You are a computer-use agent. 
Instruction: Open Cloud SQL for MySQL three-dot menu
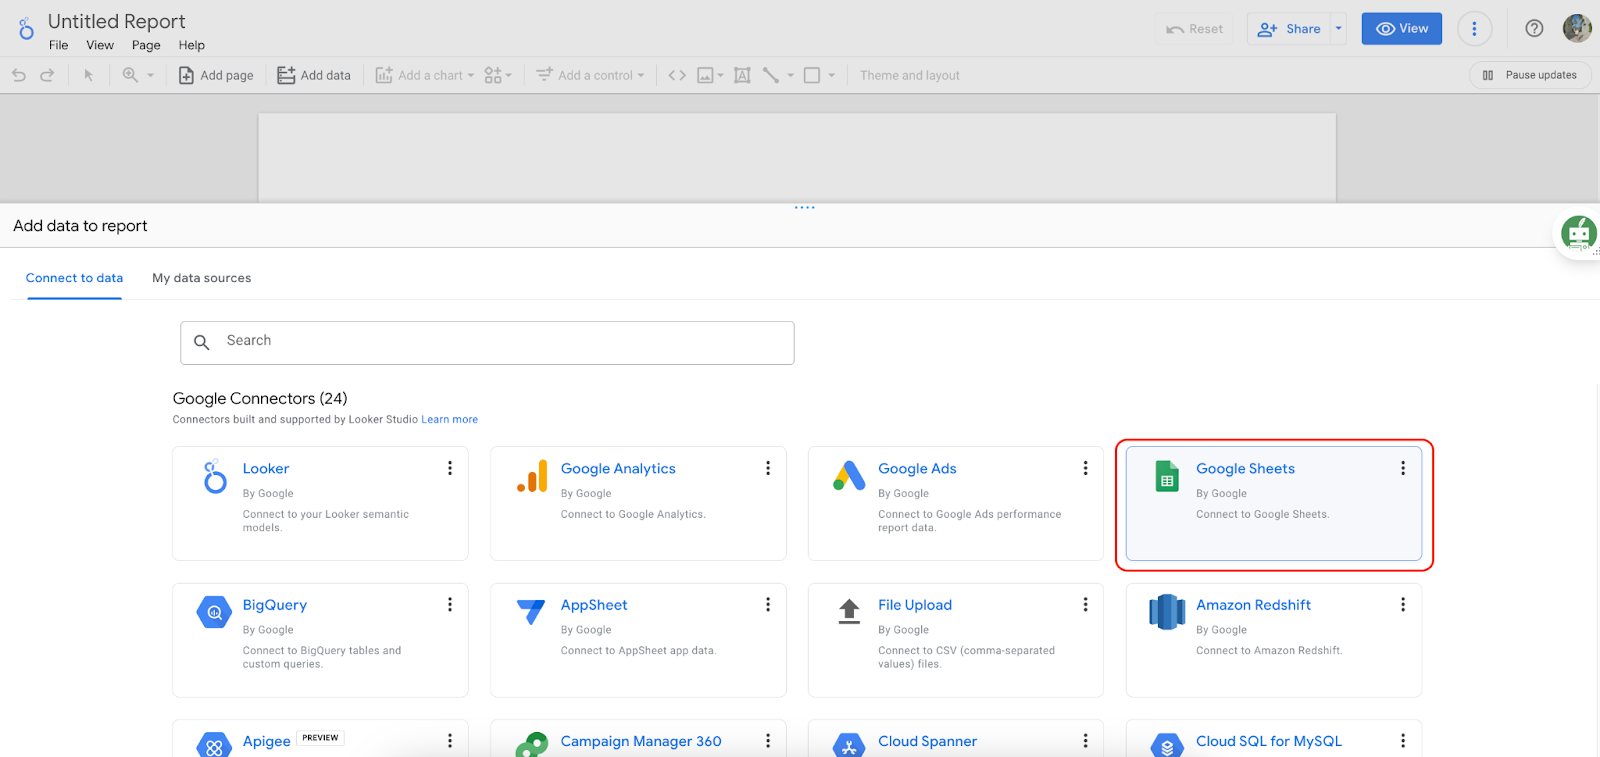[1403, 741]
